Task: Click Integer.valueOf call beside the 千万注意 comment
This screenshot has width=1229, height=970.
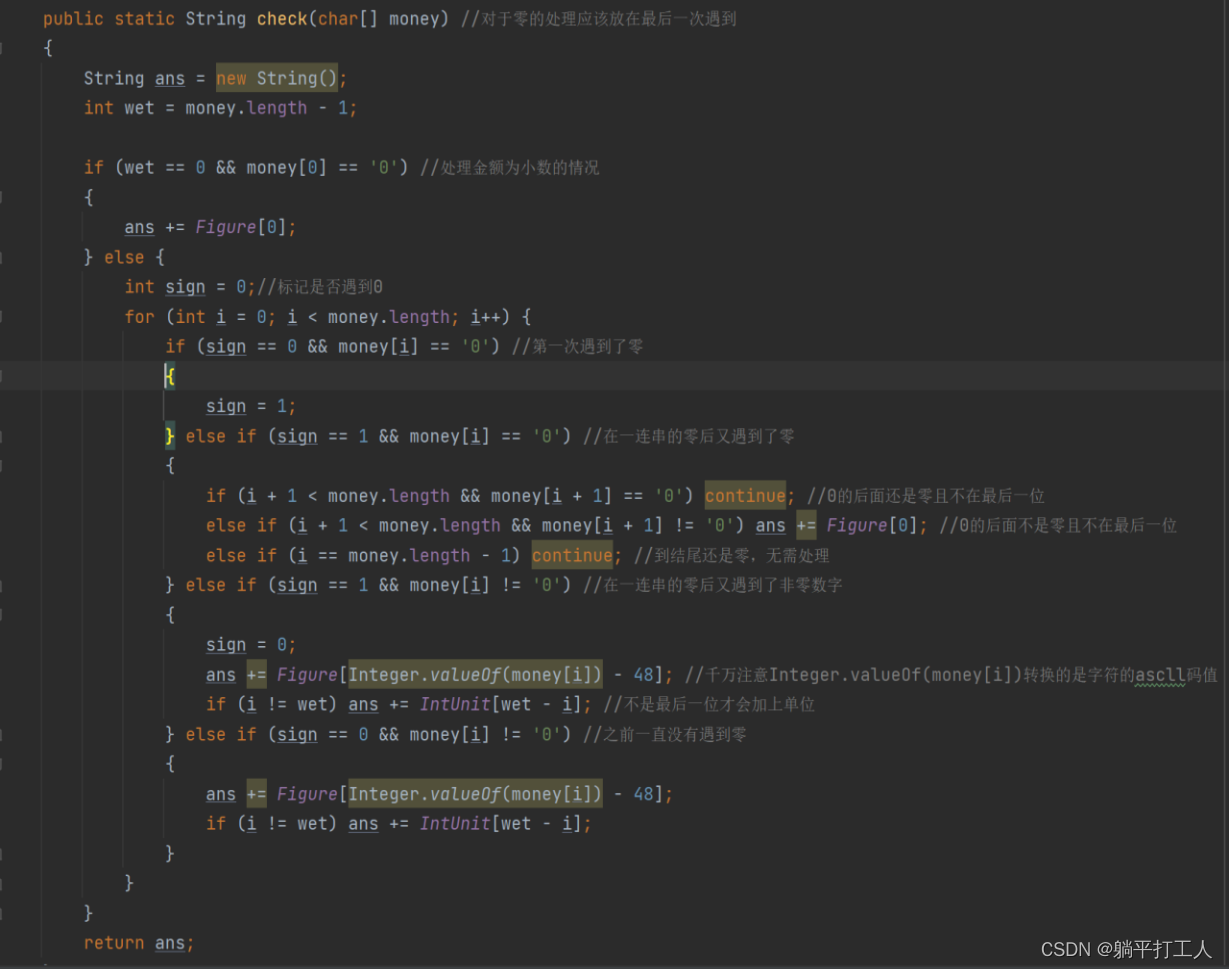Action: (475, 675)
